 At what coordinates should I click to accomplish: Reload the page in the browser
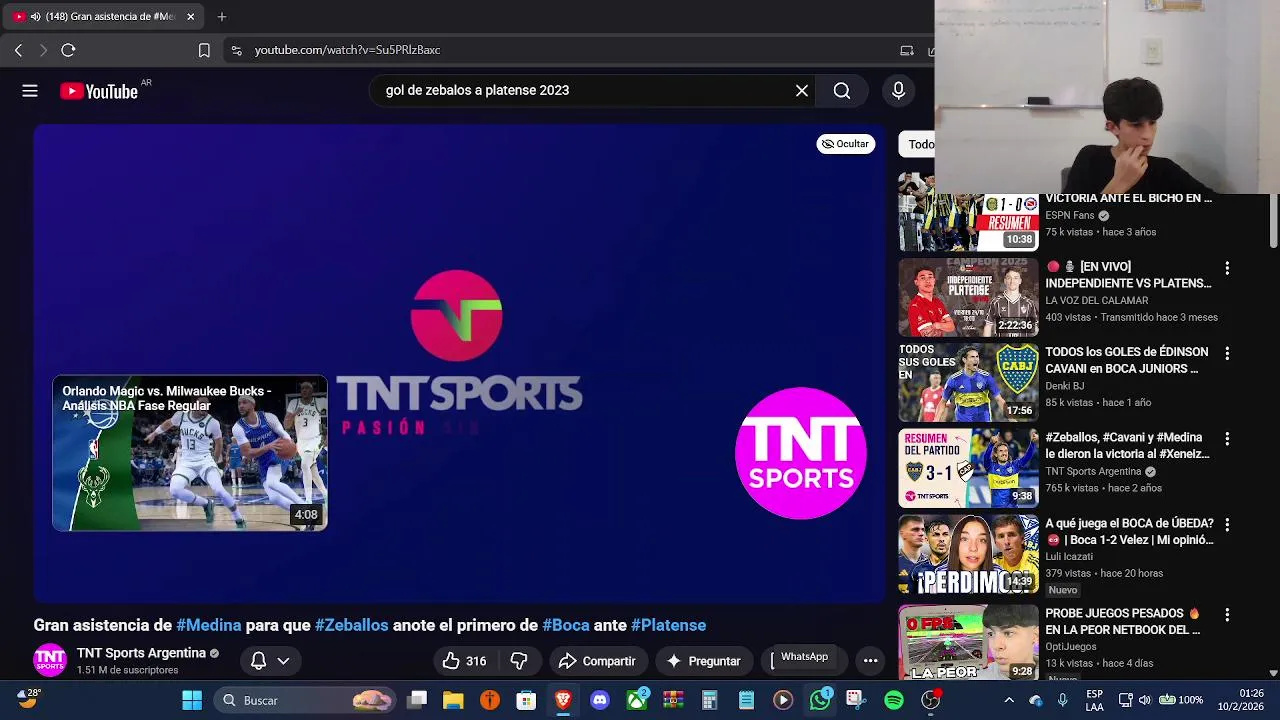pos(68,50)
